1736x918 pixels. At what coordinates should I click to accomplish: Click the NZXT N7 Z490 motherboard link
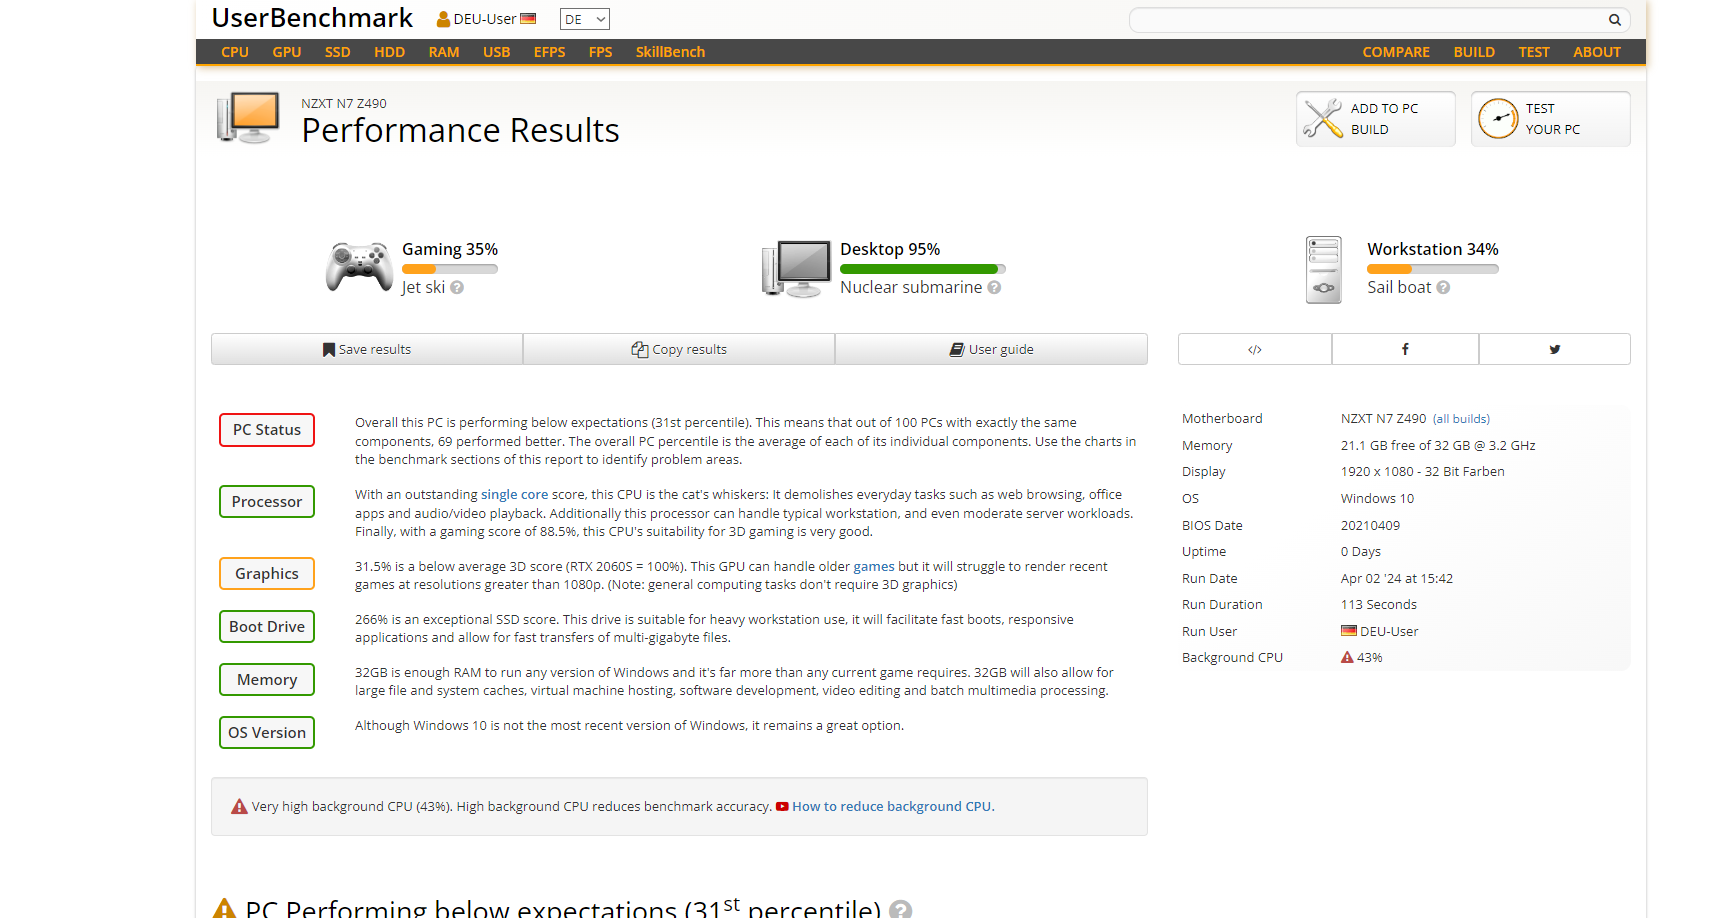1383,419
